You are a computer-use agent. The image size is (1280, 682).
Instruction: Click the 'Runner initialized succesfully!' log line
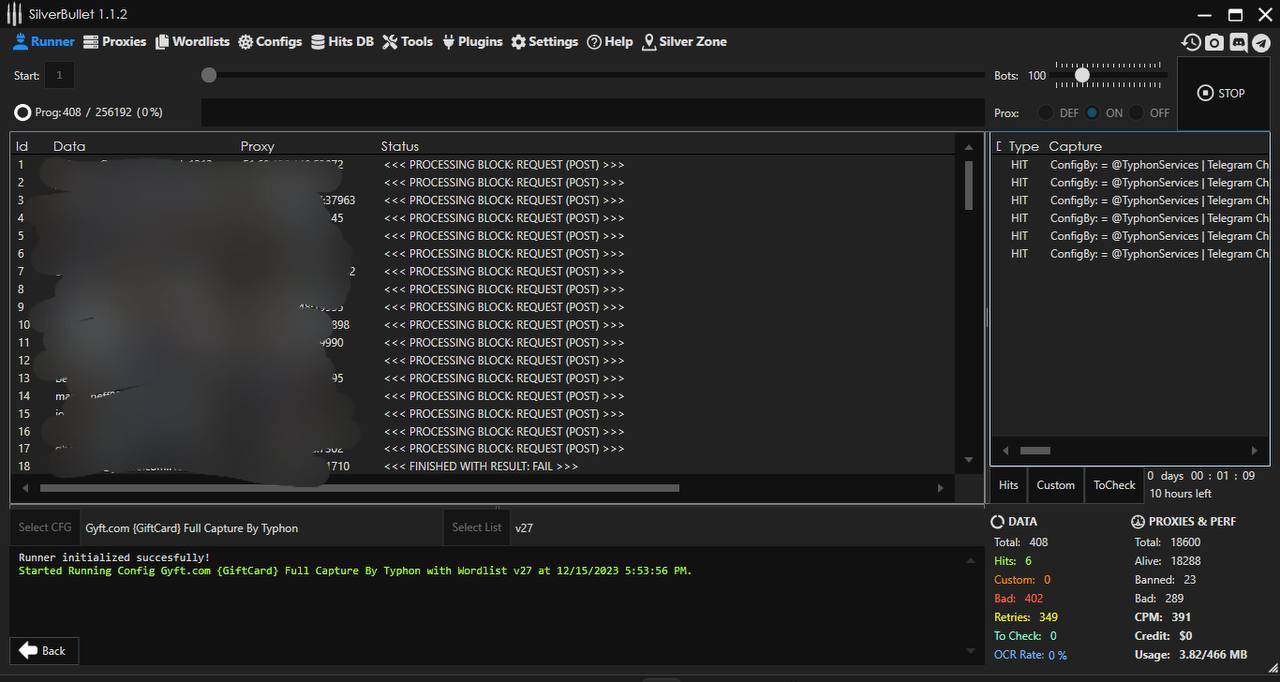114,557
